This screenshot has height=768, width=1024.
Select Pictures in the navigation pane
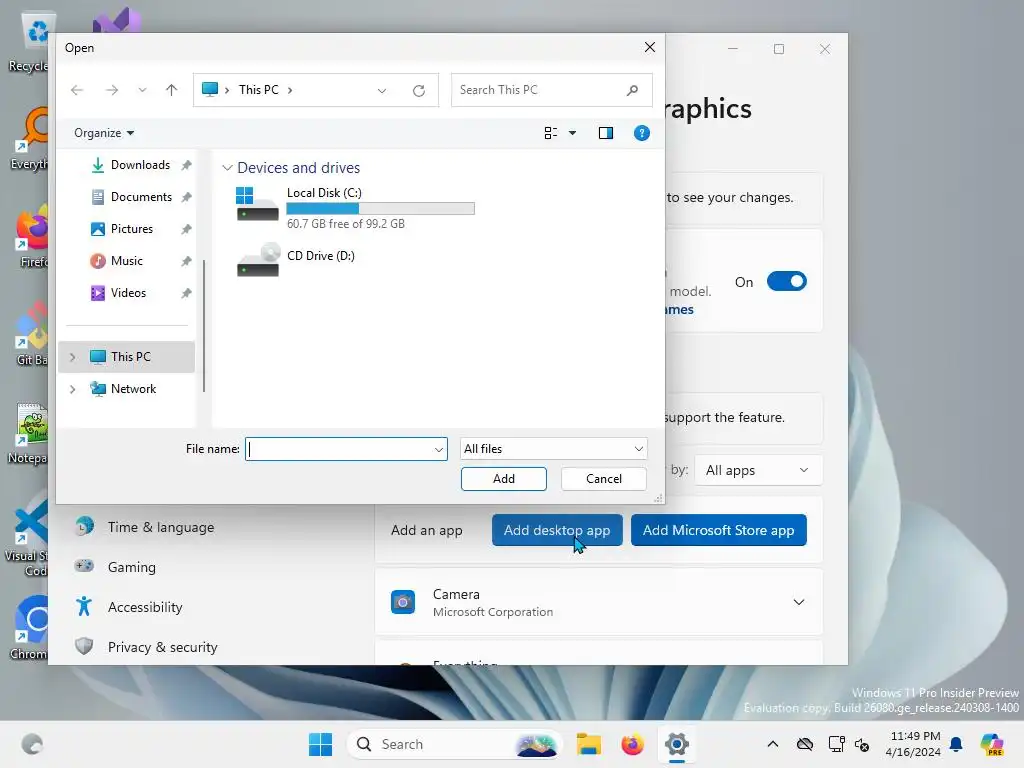pos(132,229)
